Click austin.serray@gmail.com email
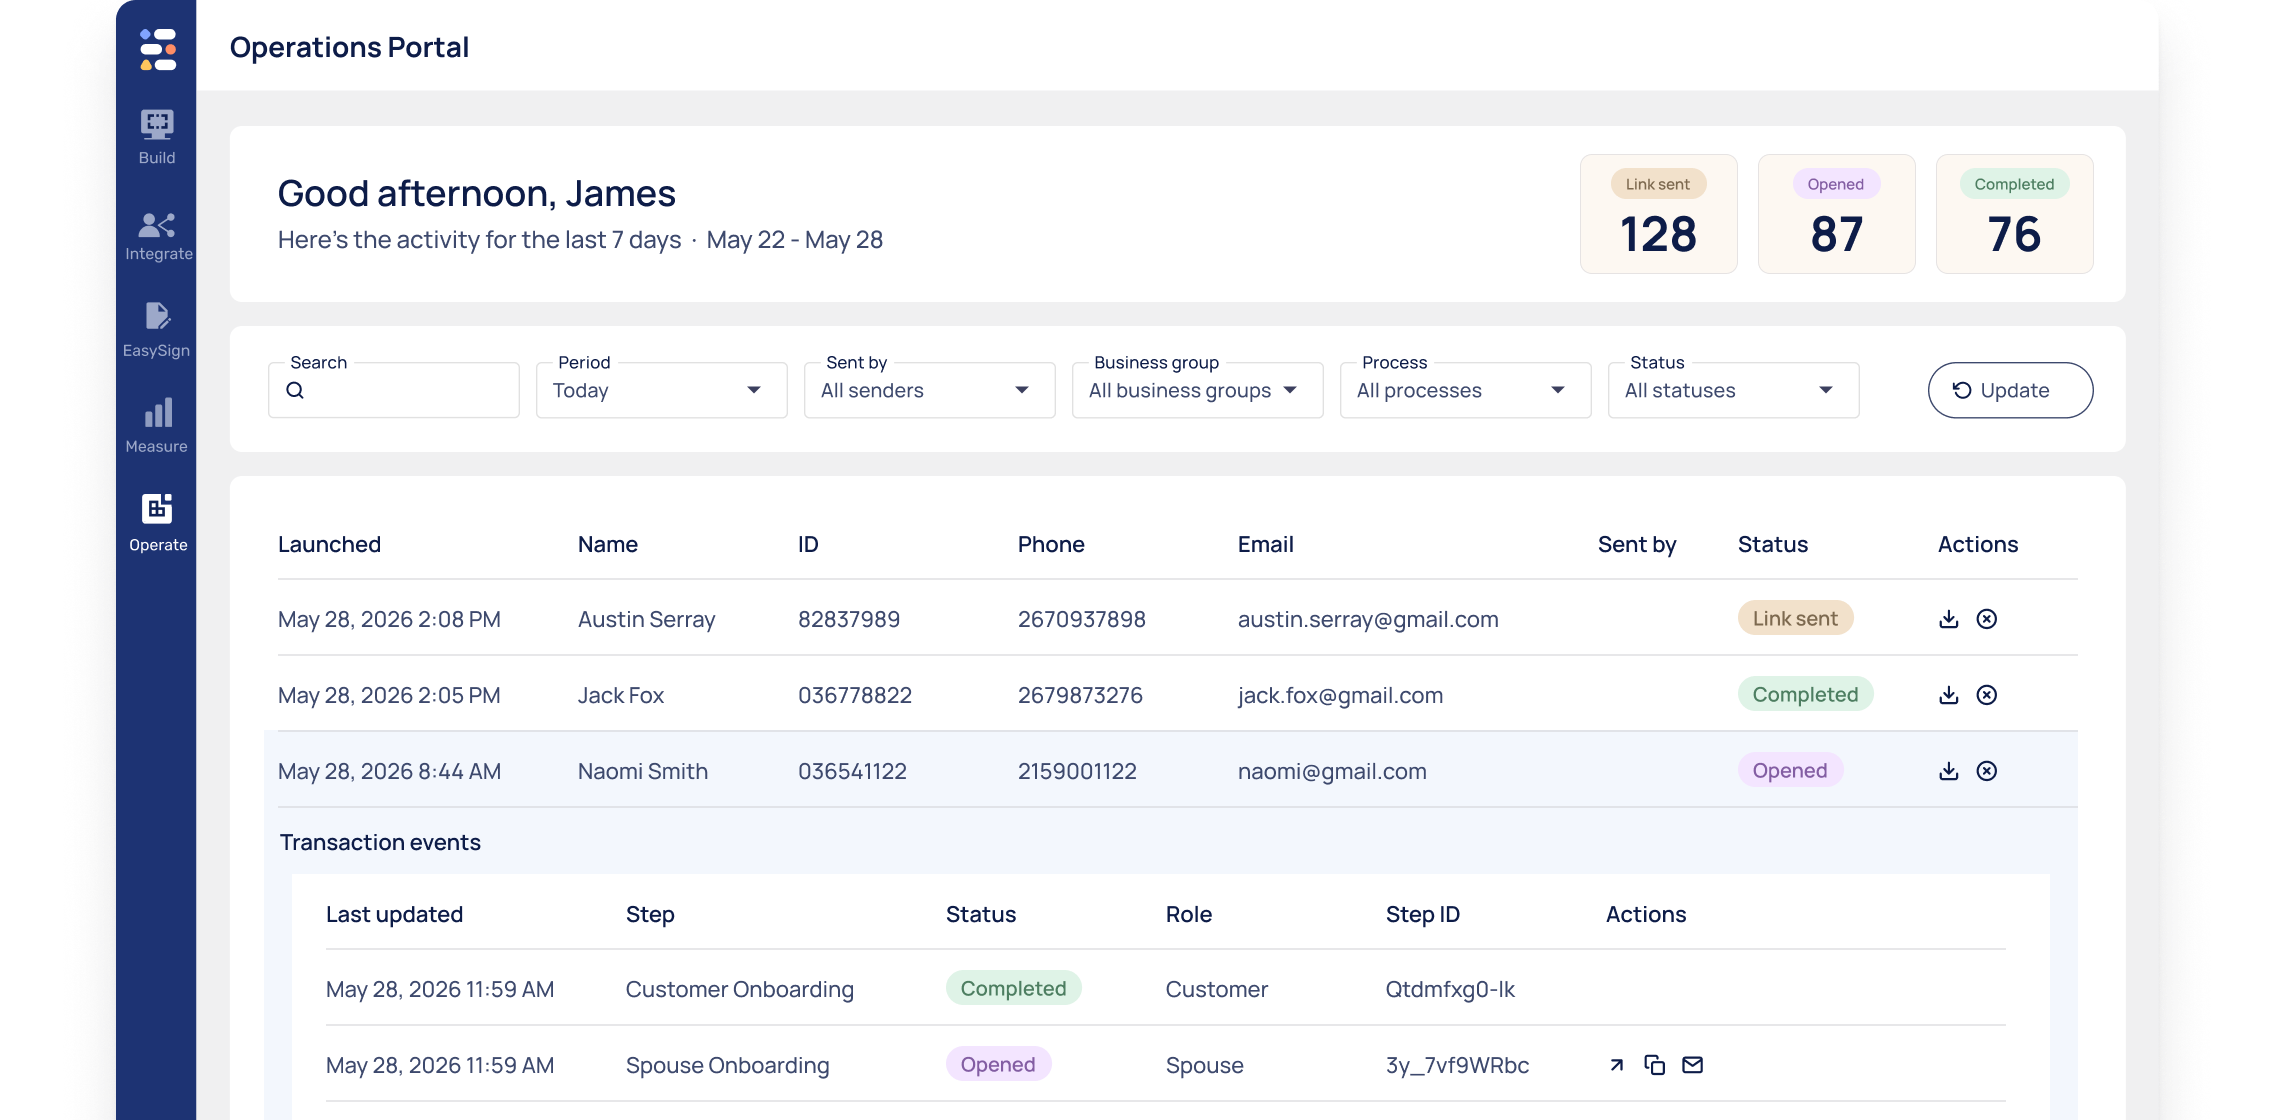This screenshot has width=2274, height=1120. 1368,619
